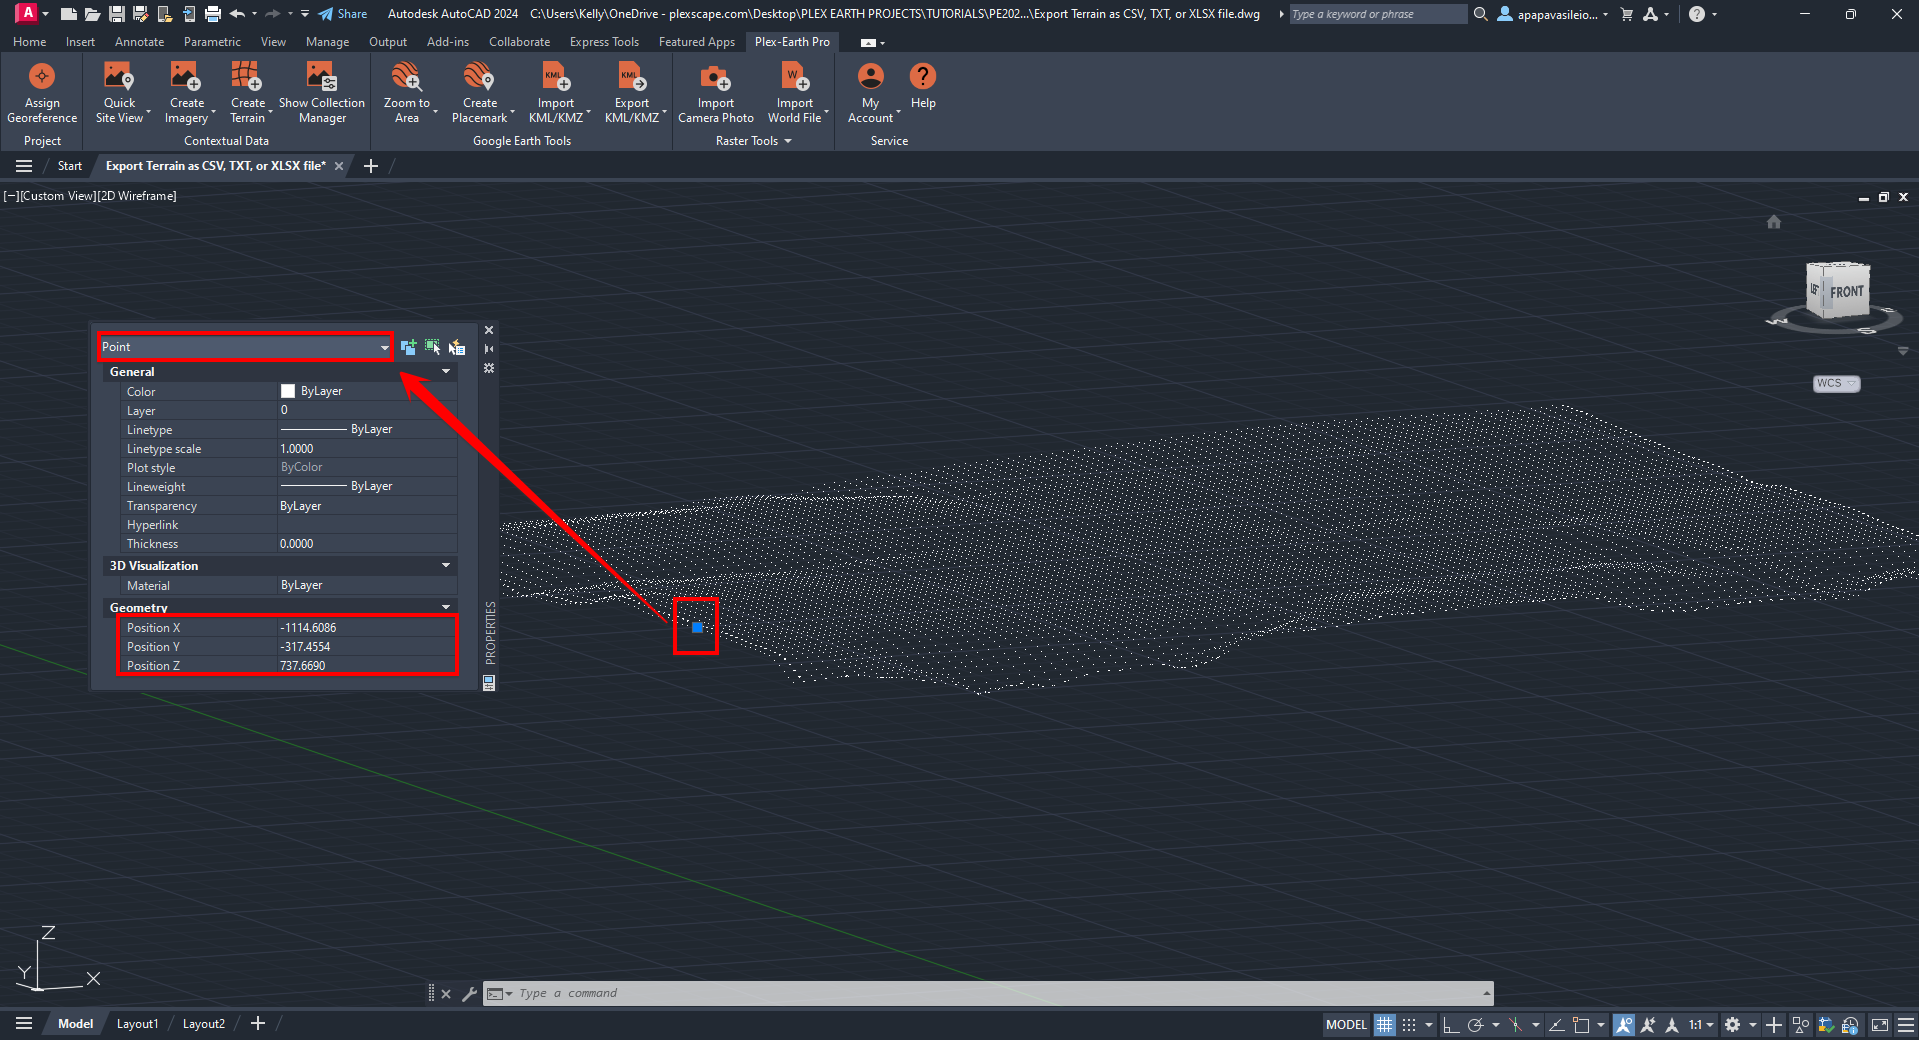Click the new drawing tab plus button

click(x=371, y=166)
